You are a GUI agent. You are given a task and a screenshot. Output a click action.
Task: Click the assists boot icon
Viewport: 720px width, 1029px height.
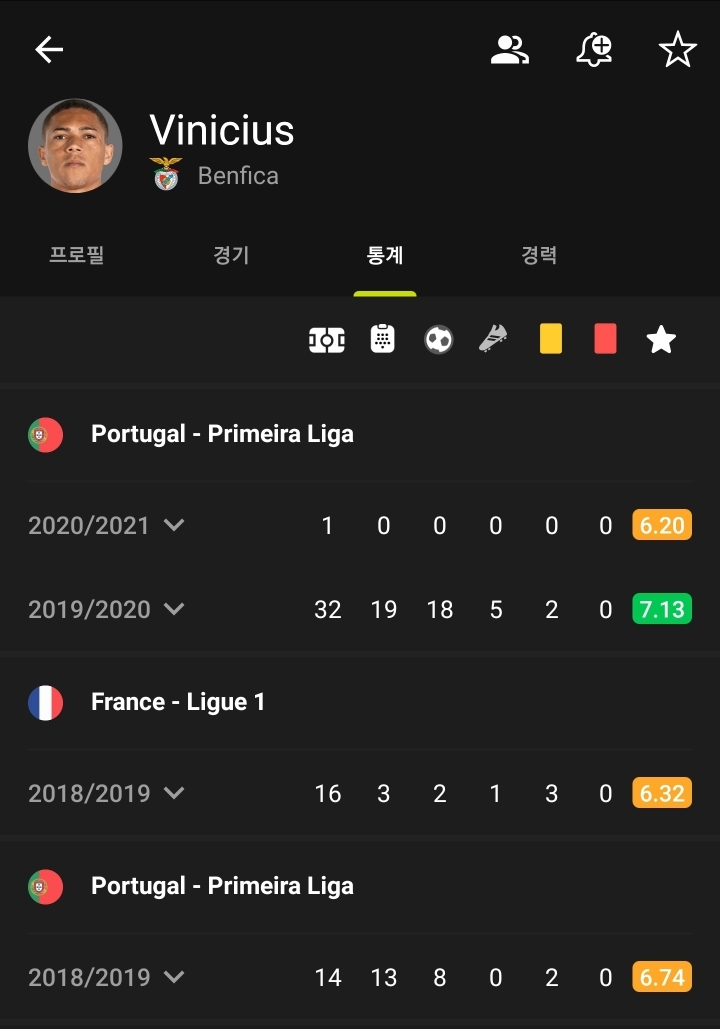494,340
